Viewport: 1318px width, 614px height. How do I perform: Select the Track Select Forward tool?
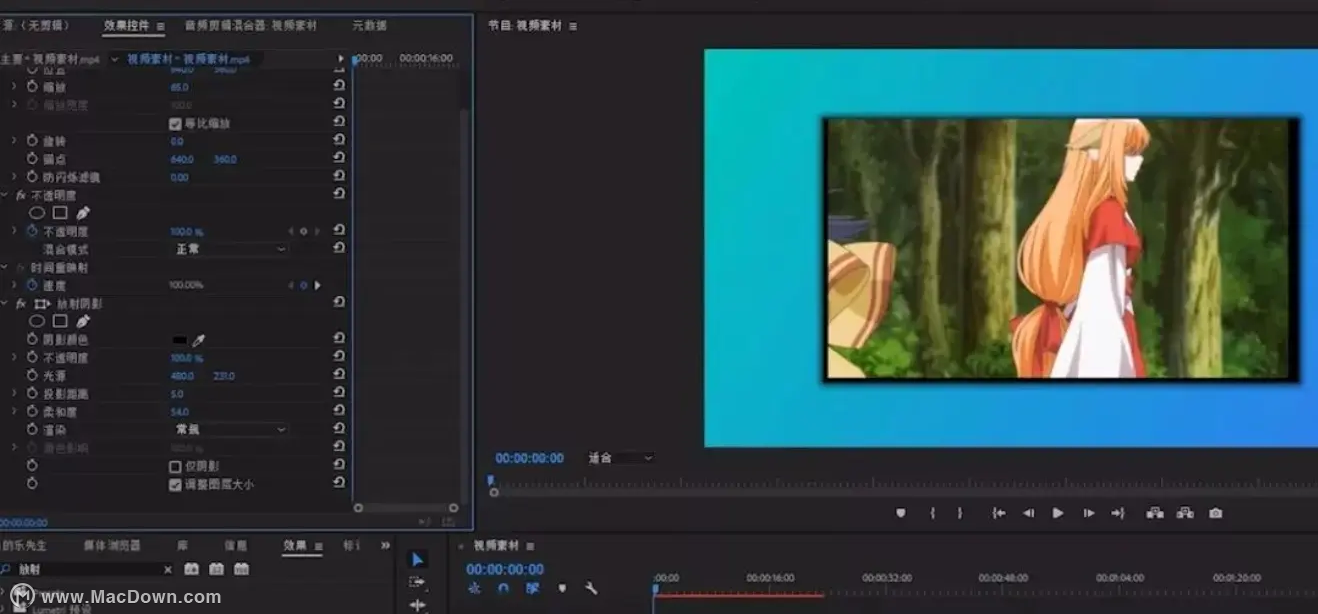(417, 582)
